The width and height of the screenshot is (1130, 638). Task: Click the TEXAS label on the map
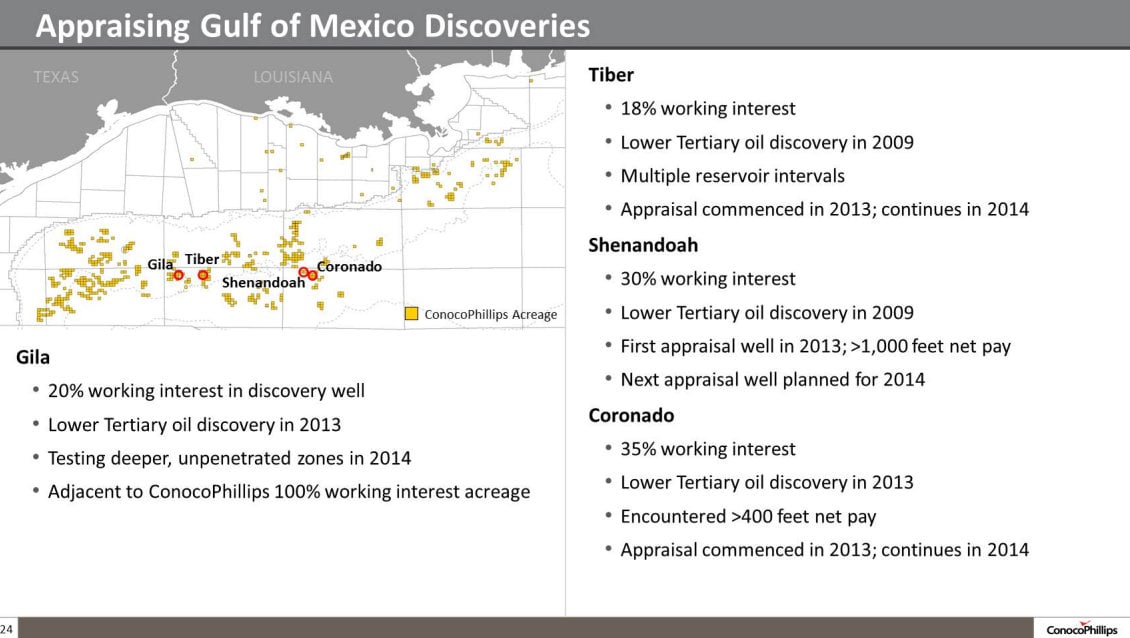point(56,77)
